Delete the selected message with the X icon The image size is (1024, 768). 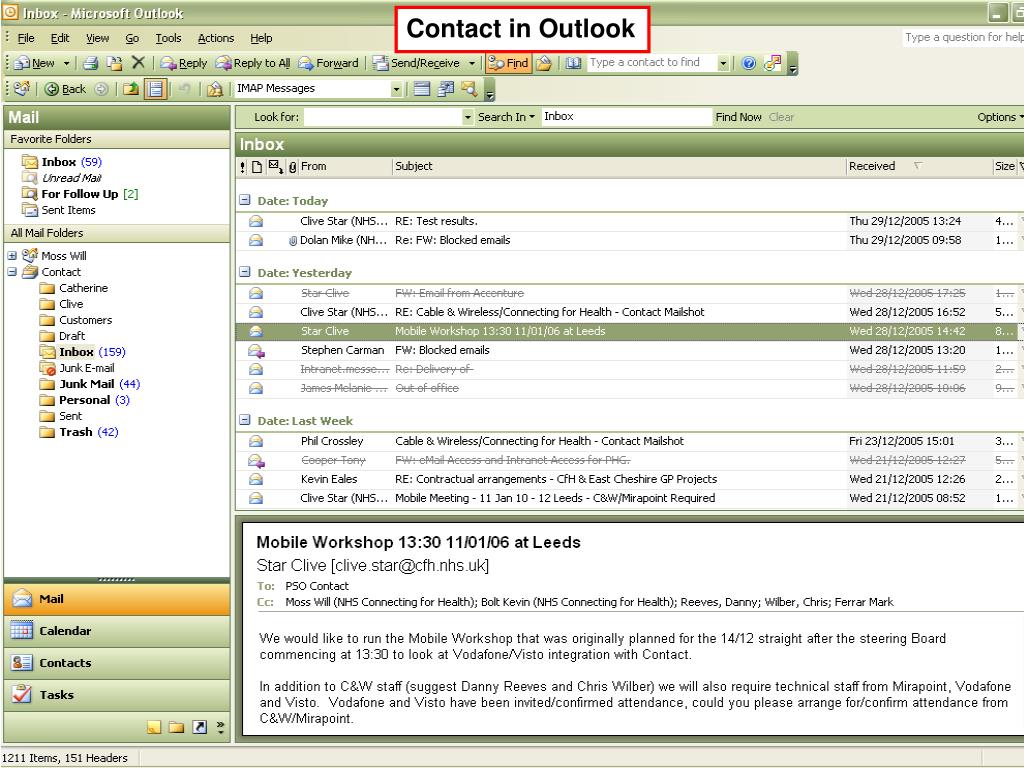point(138,63)
